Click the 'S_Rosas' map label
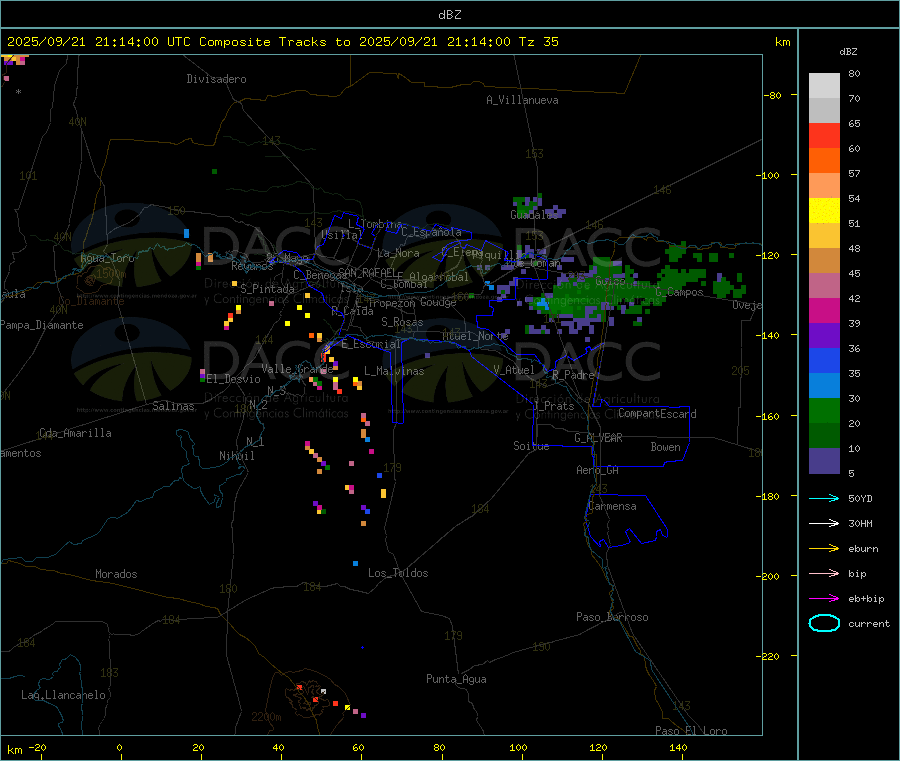This screenshot has height=761, width=900. pyautogui.click(x=402, y=322)
